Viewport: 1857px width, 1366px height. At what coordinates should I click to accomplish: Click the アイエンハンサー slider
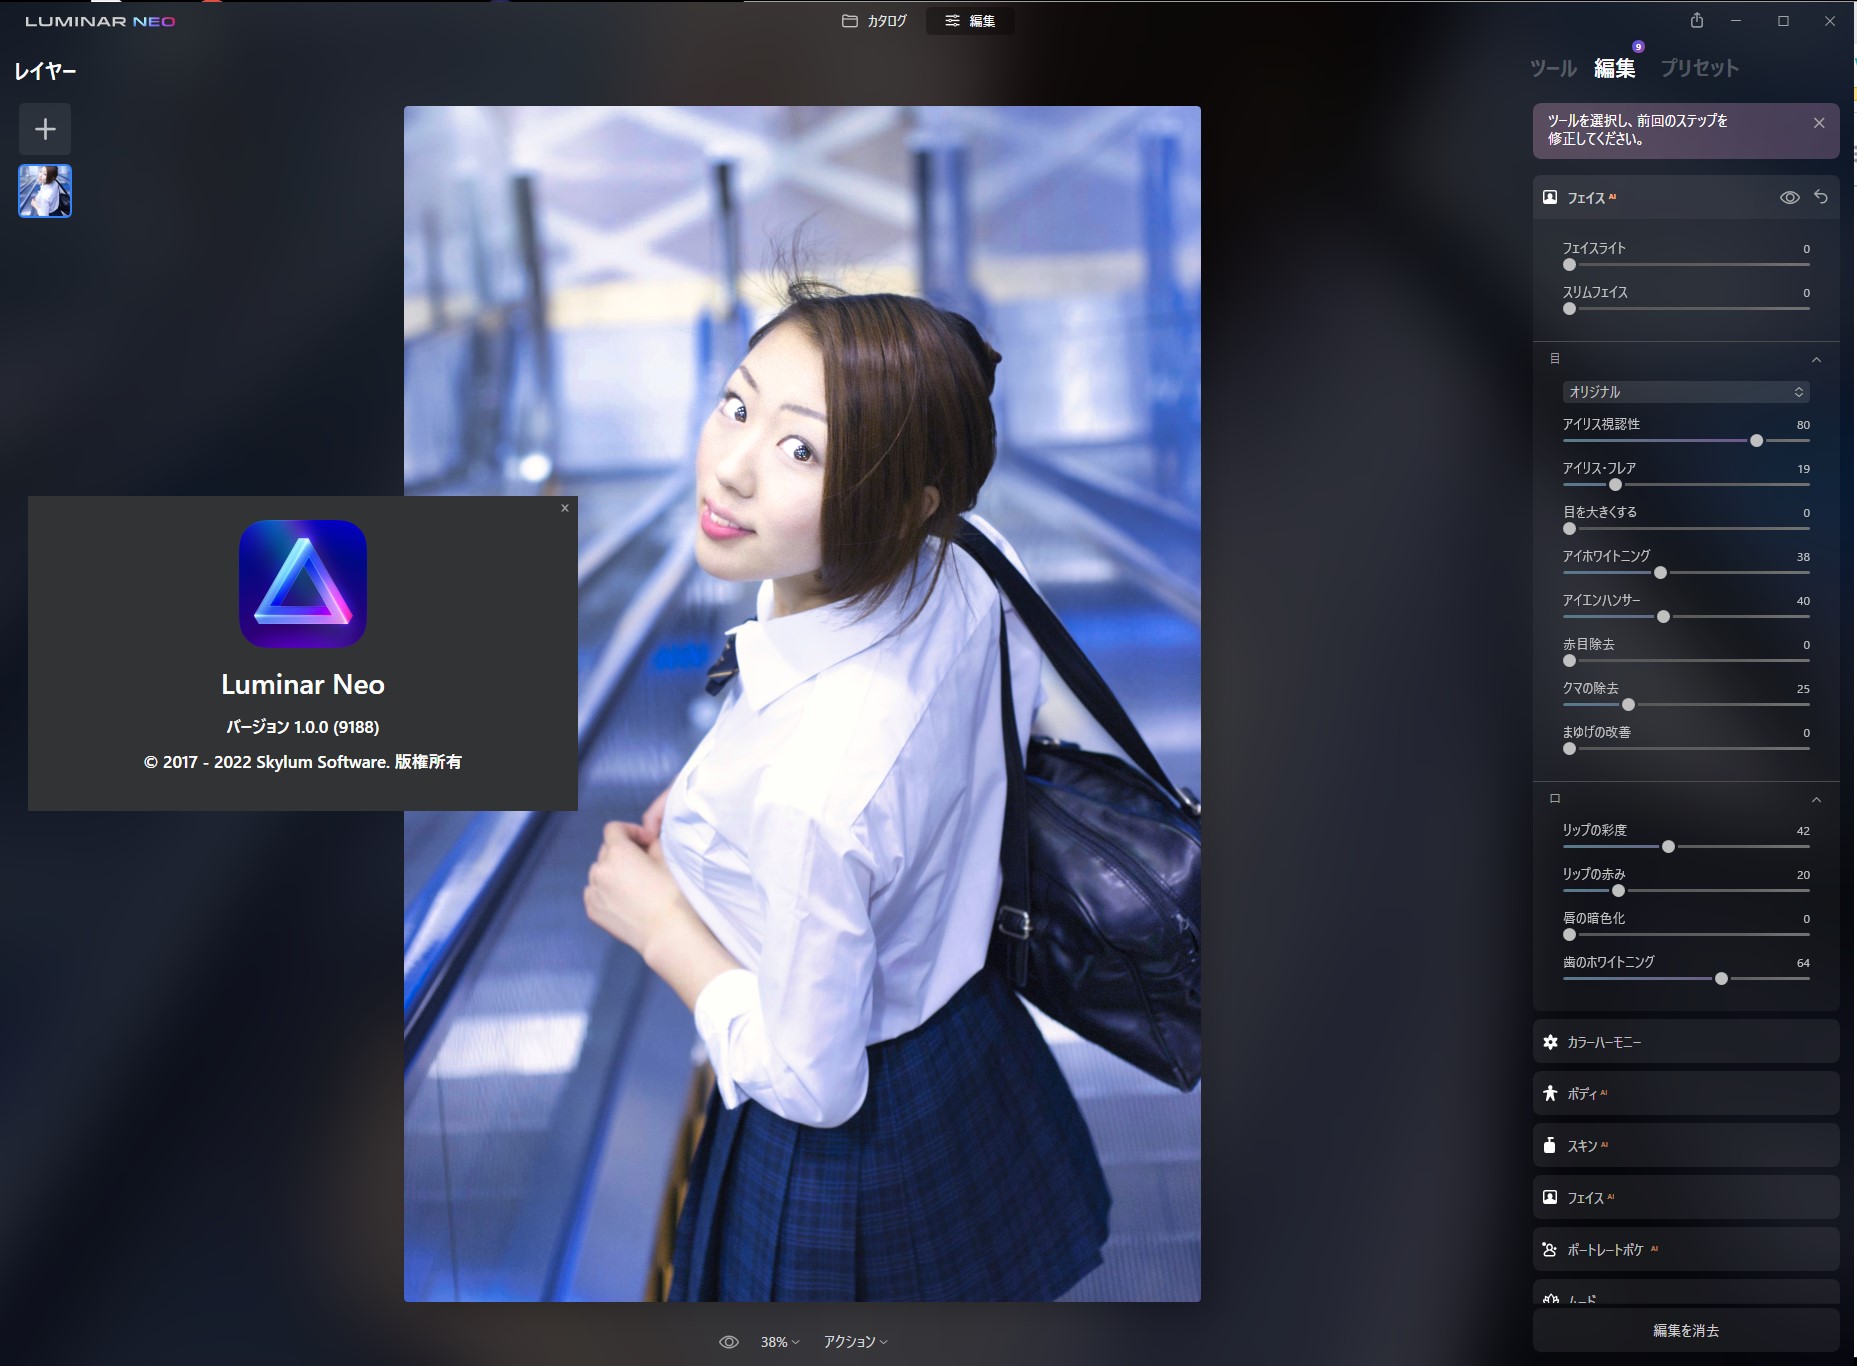[x=1686, y=617]
